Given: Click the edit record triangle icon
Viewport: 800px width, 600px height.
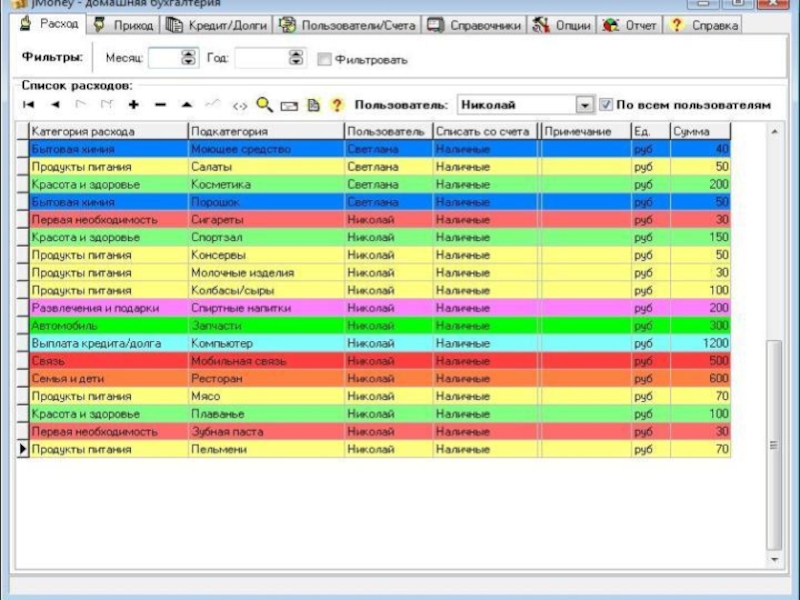Looking at the screenshot, I should pyautogui.click(x=186, y=104).
